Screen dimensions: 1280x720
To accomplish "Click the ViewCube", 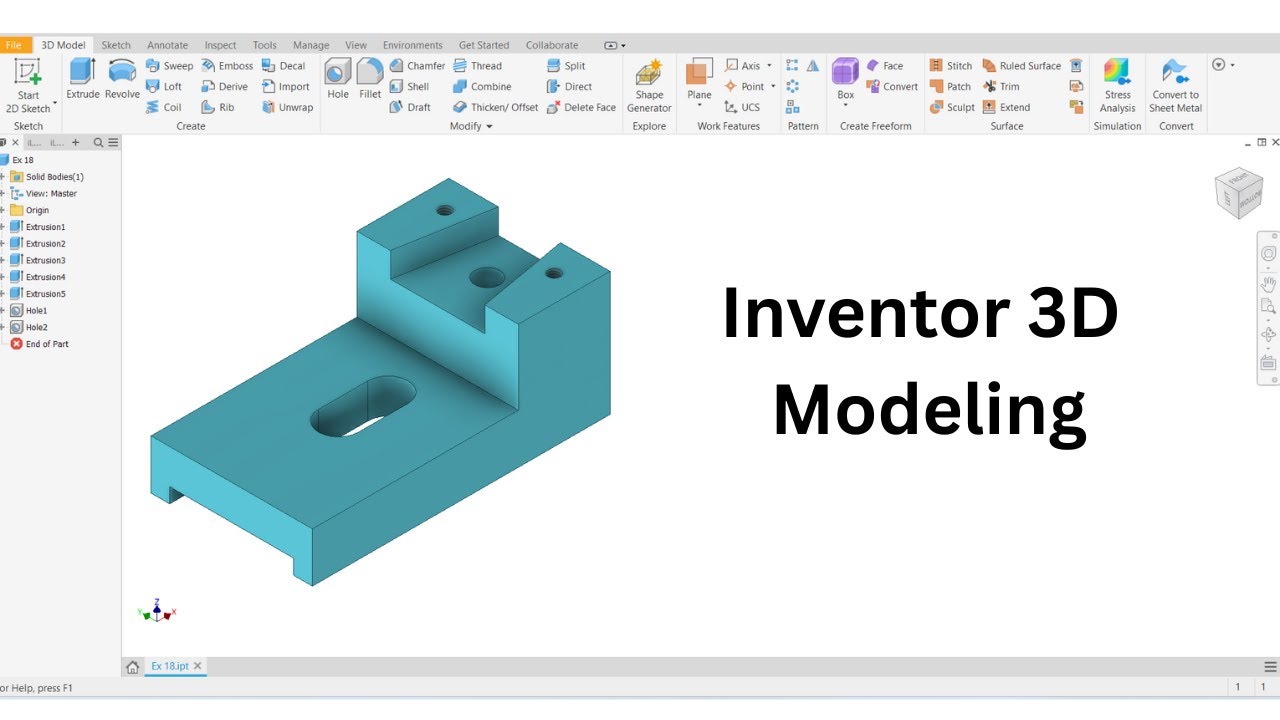I will (1238, 193).
